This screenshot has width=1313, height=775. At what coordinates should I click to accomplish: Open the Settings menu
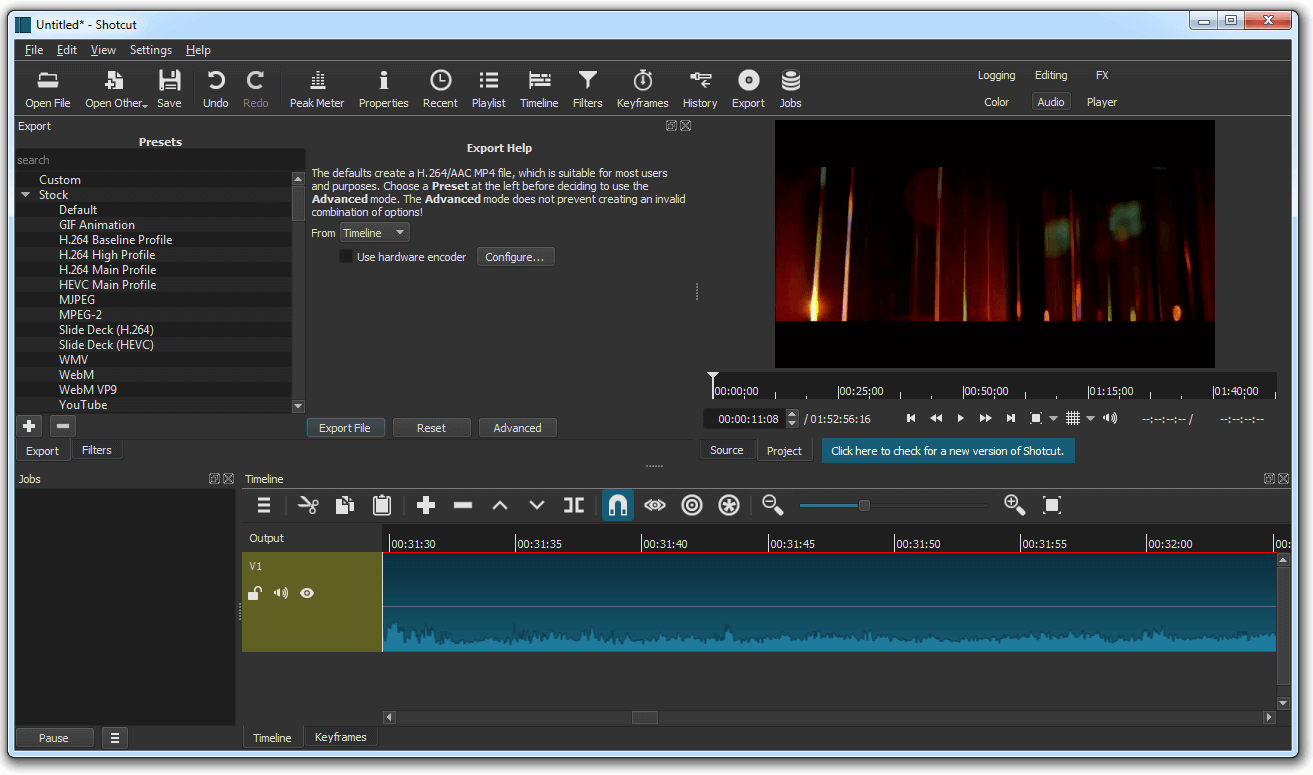[x=150, y=50]
